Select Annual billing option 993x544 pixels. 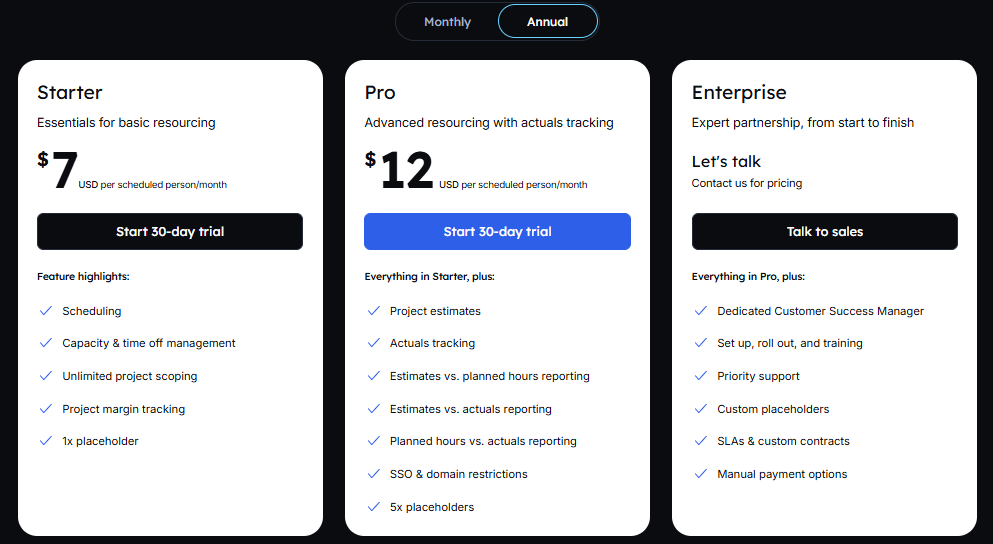coord(547,22)
